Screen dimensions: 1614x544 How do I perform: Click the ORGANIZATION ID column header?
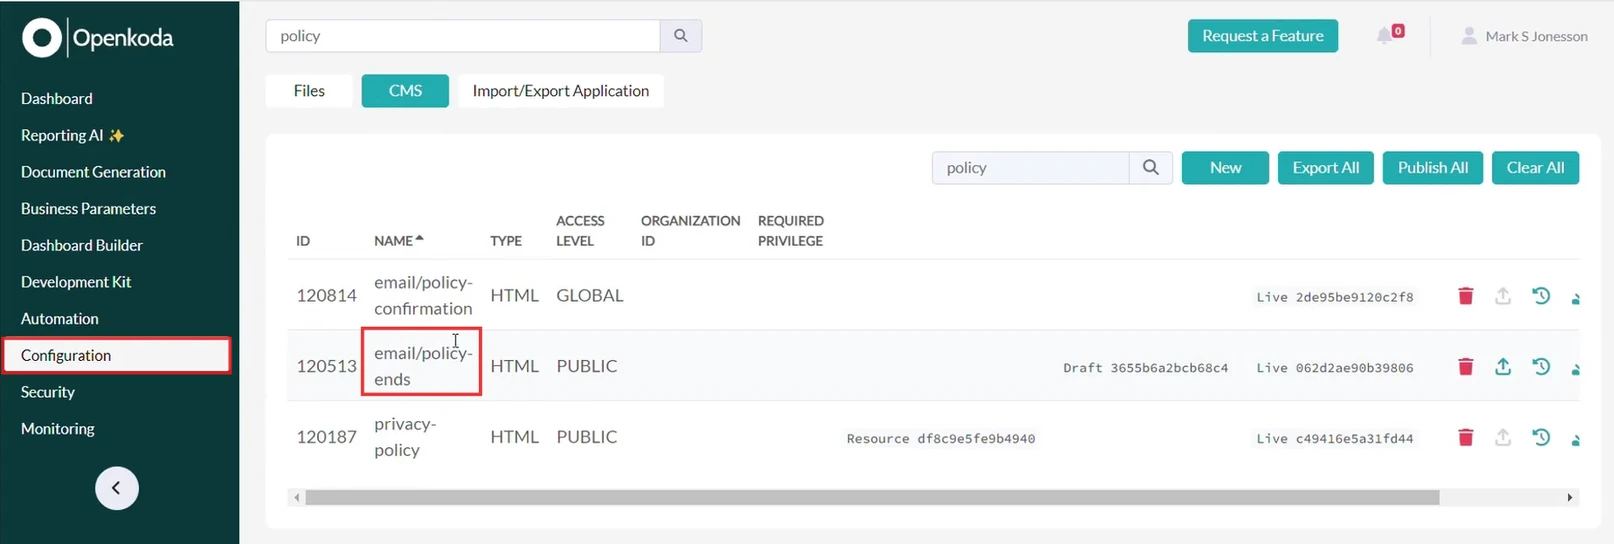691,231
